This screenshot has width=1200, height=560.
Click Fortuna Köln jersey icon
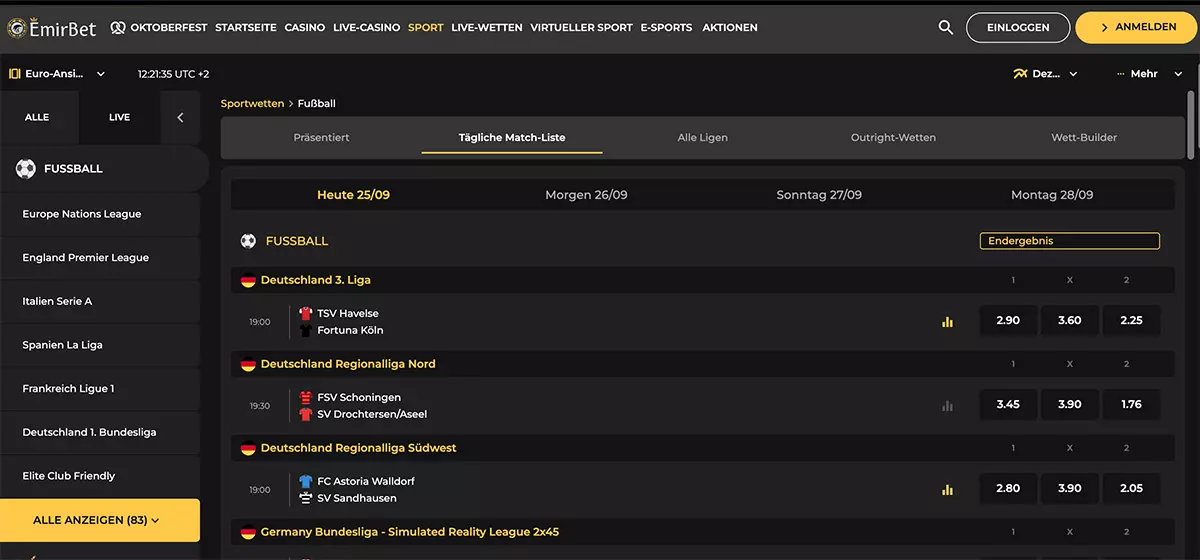(x=306, y=330)
